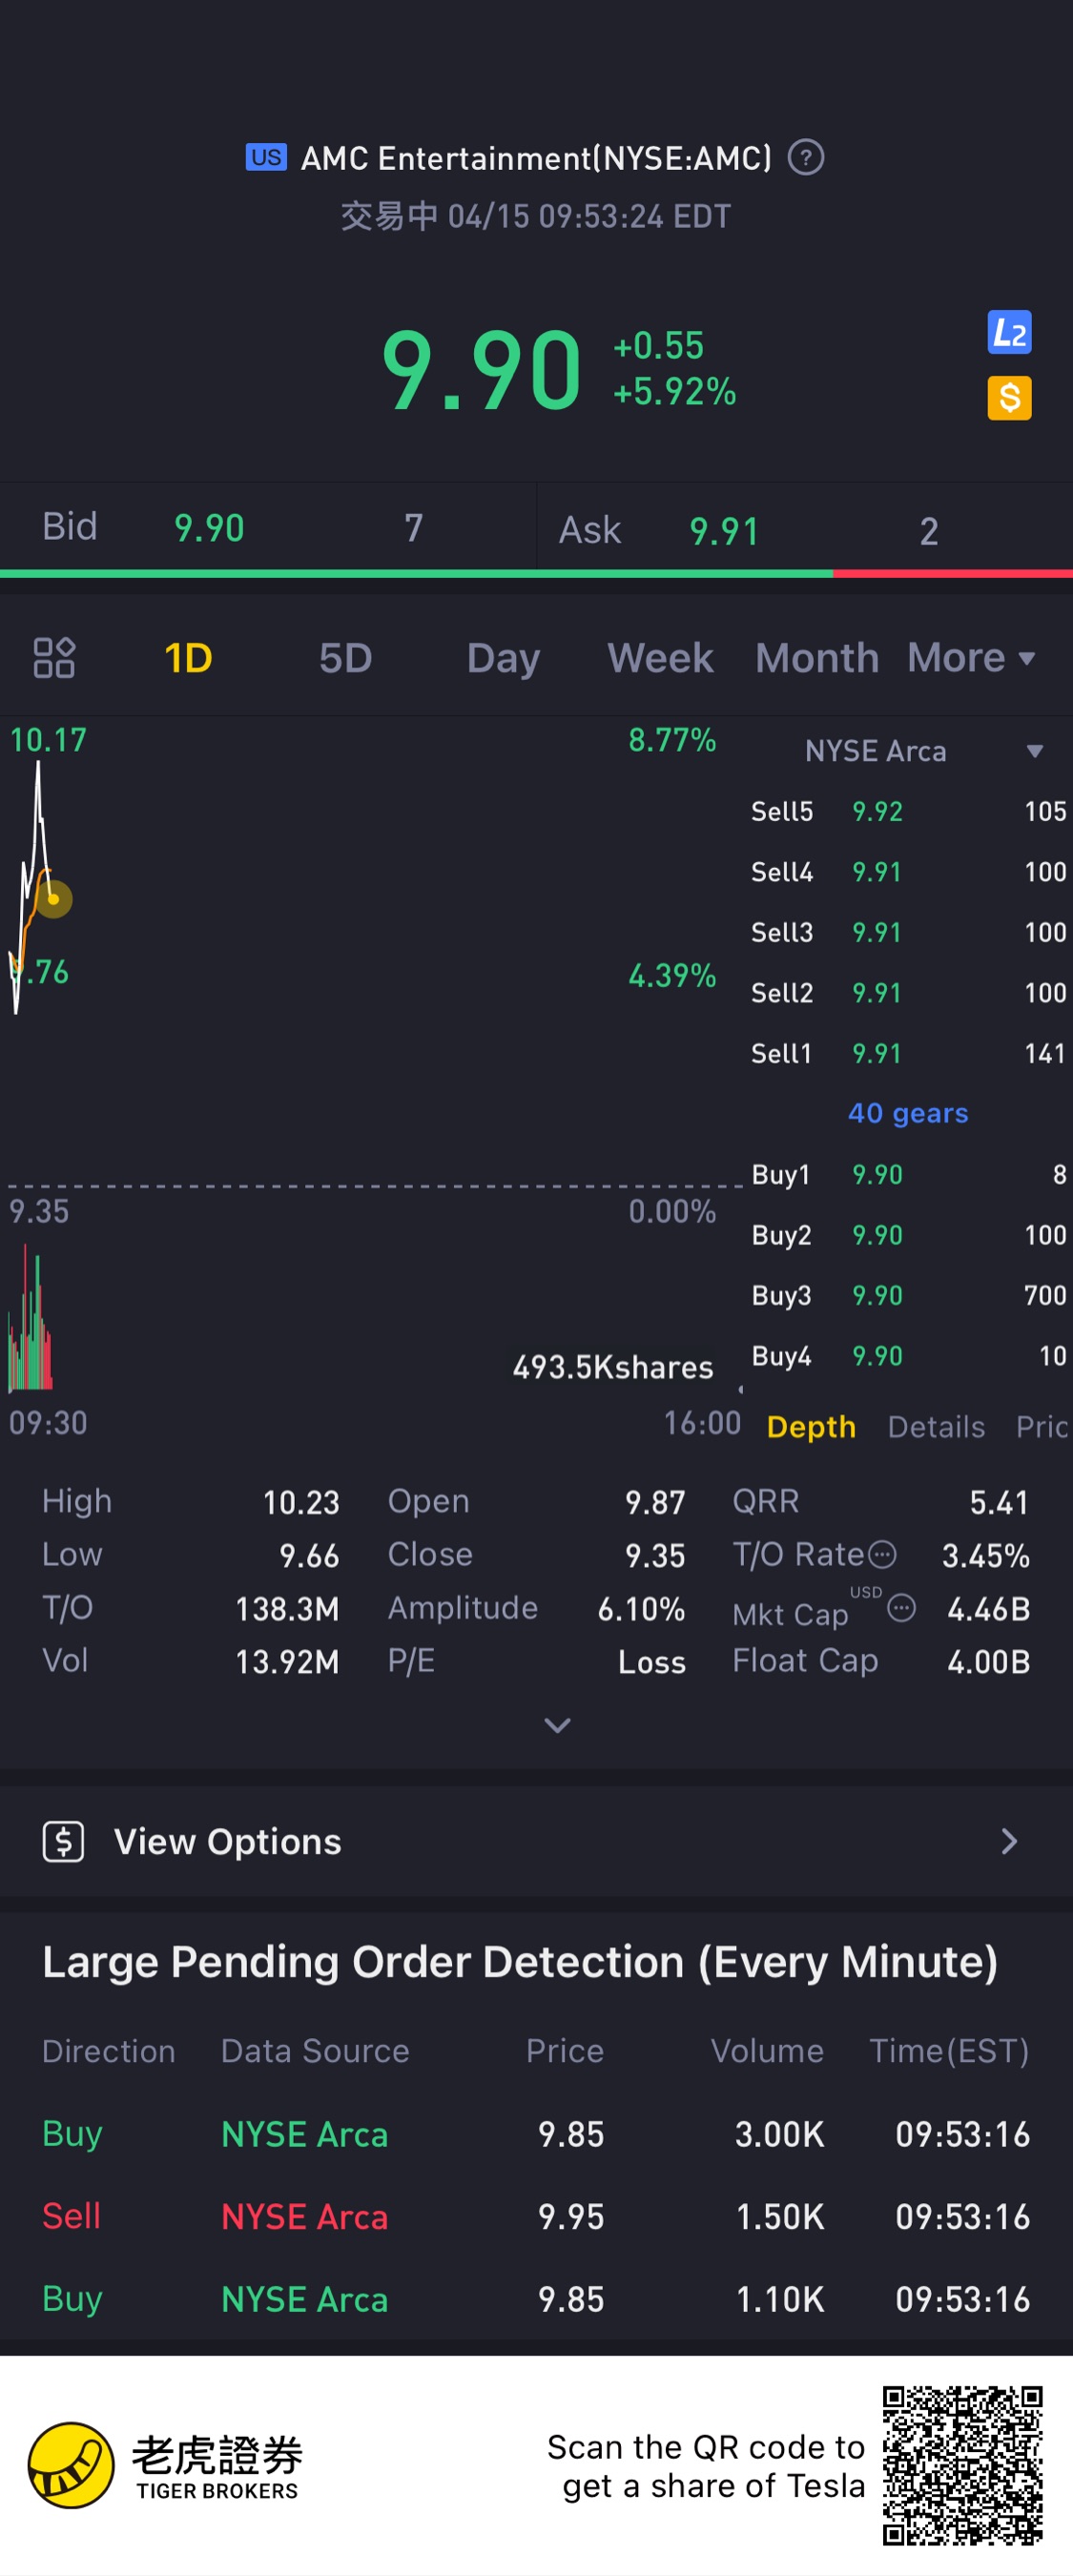The height and width of the screenshot is (2576, 1073).
Task: Open the More chart periods dropdown
Action: pos(971,657)
